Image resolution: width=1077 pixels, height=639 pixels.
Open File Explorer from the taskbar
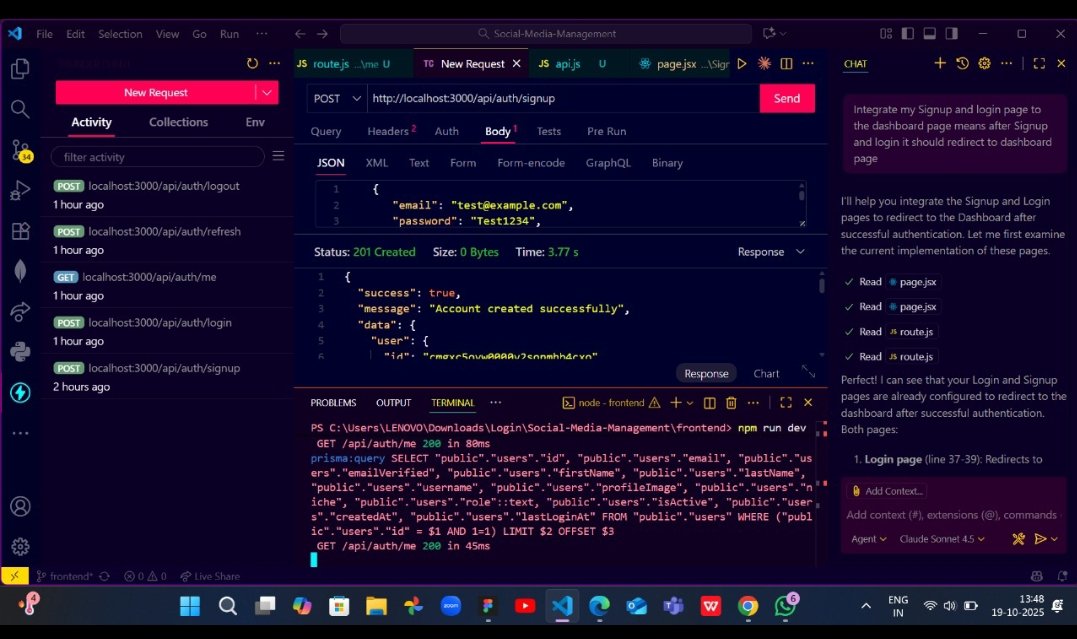376,605
